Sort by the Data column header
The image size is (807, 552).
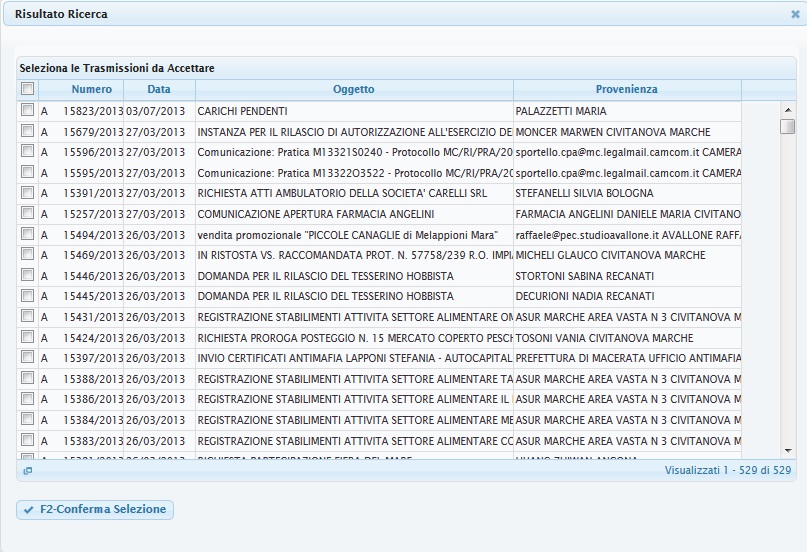pos(159,89)
